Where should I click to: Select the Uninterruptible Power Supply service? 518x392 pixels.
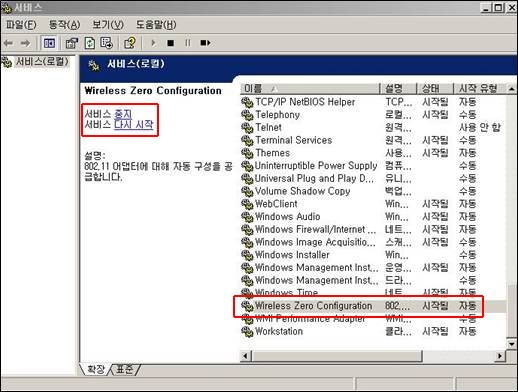[373, 166]
